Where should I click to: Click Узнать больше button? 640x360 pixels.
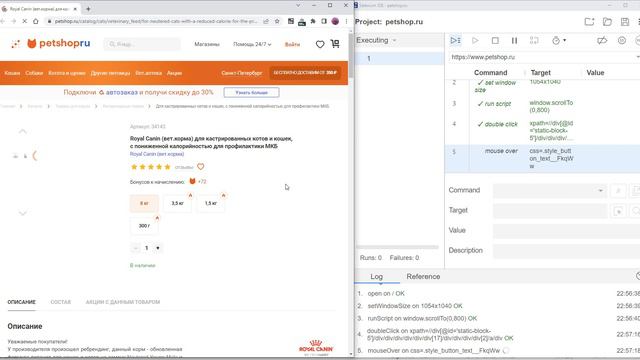251,93
